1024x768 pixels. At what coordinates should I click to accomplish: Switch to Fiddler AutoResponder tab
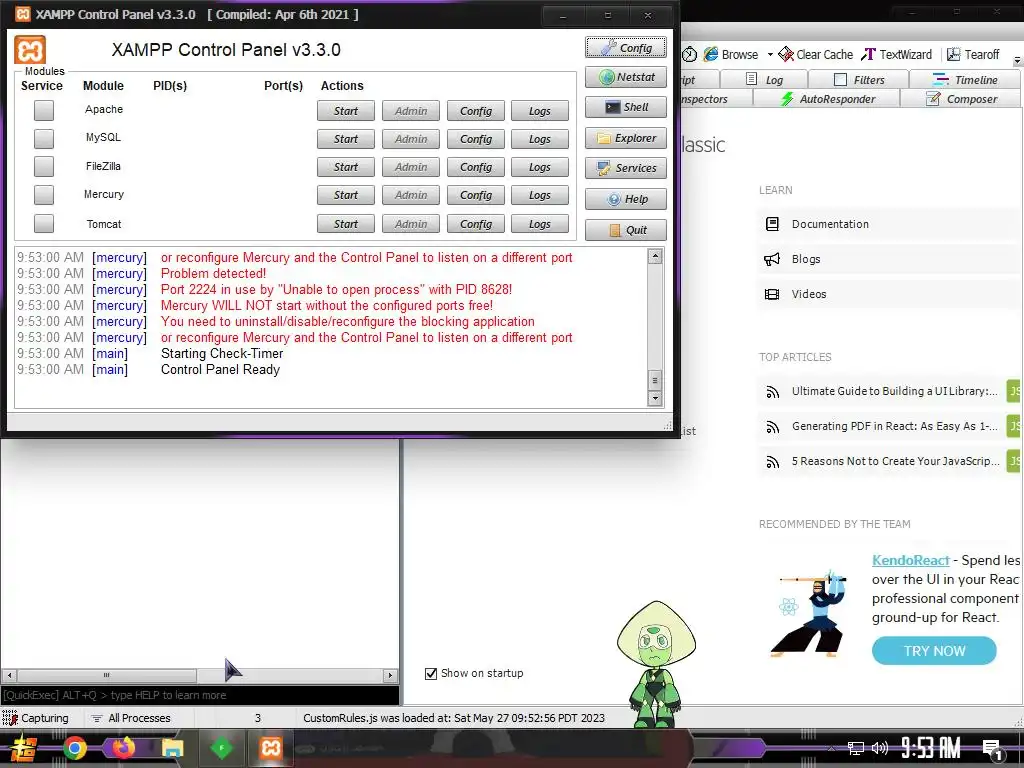pyautogui.click(x=827, y=99)
